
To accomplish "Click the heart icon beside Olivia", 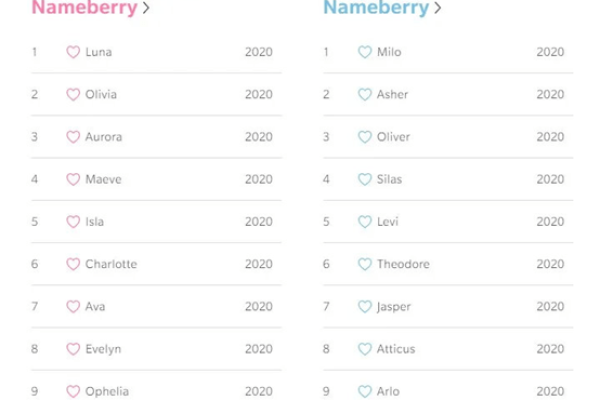I will coord(73,95).
